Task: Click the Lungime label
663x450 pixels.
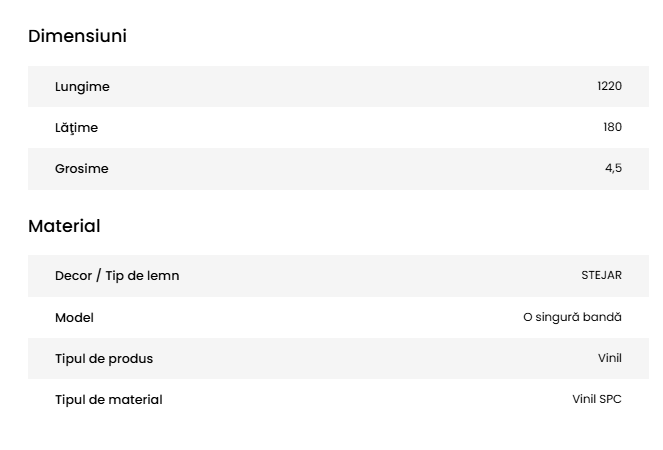Action: coord(82,87)
